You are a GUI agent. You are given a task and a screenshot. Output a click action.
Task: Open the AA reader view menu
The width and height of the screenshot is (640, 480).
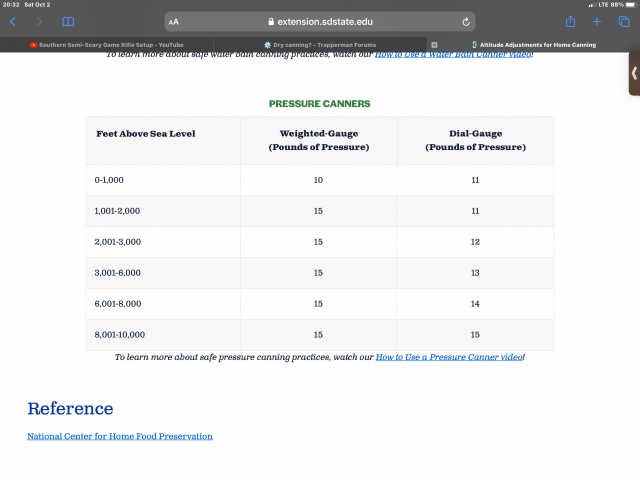pyautogui.click(x=174, y=21)
